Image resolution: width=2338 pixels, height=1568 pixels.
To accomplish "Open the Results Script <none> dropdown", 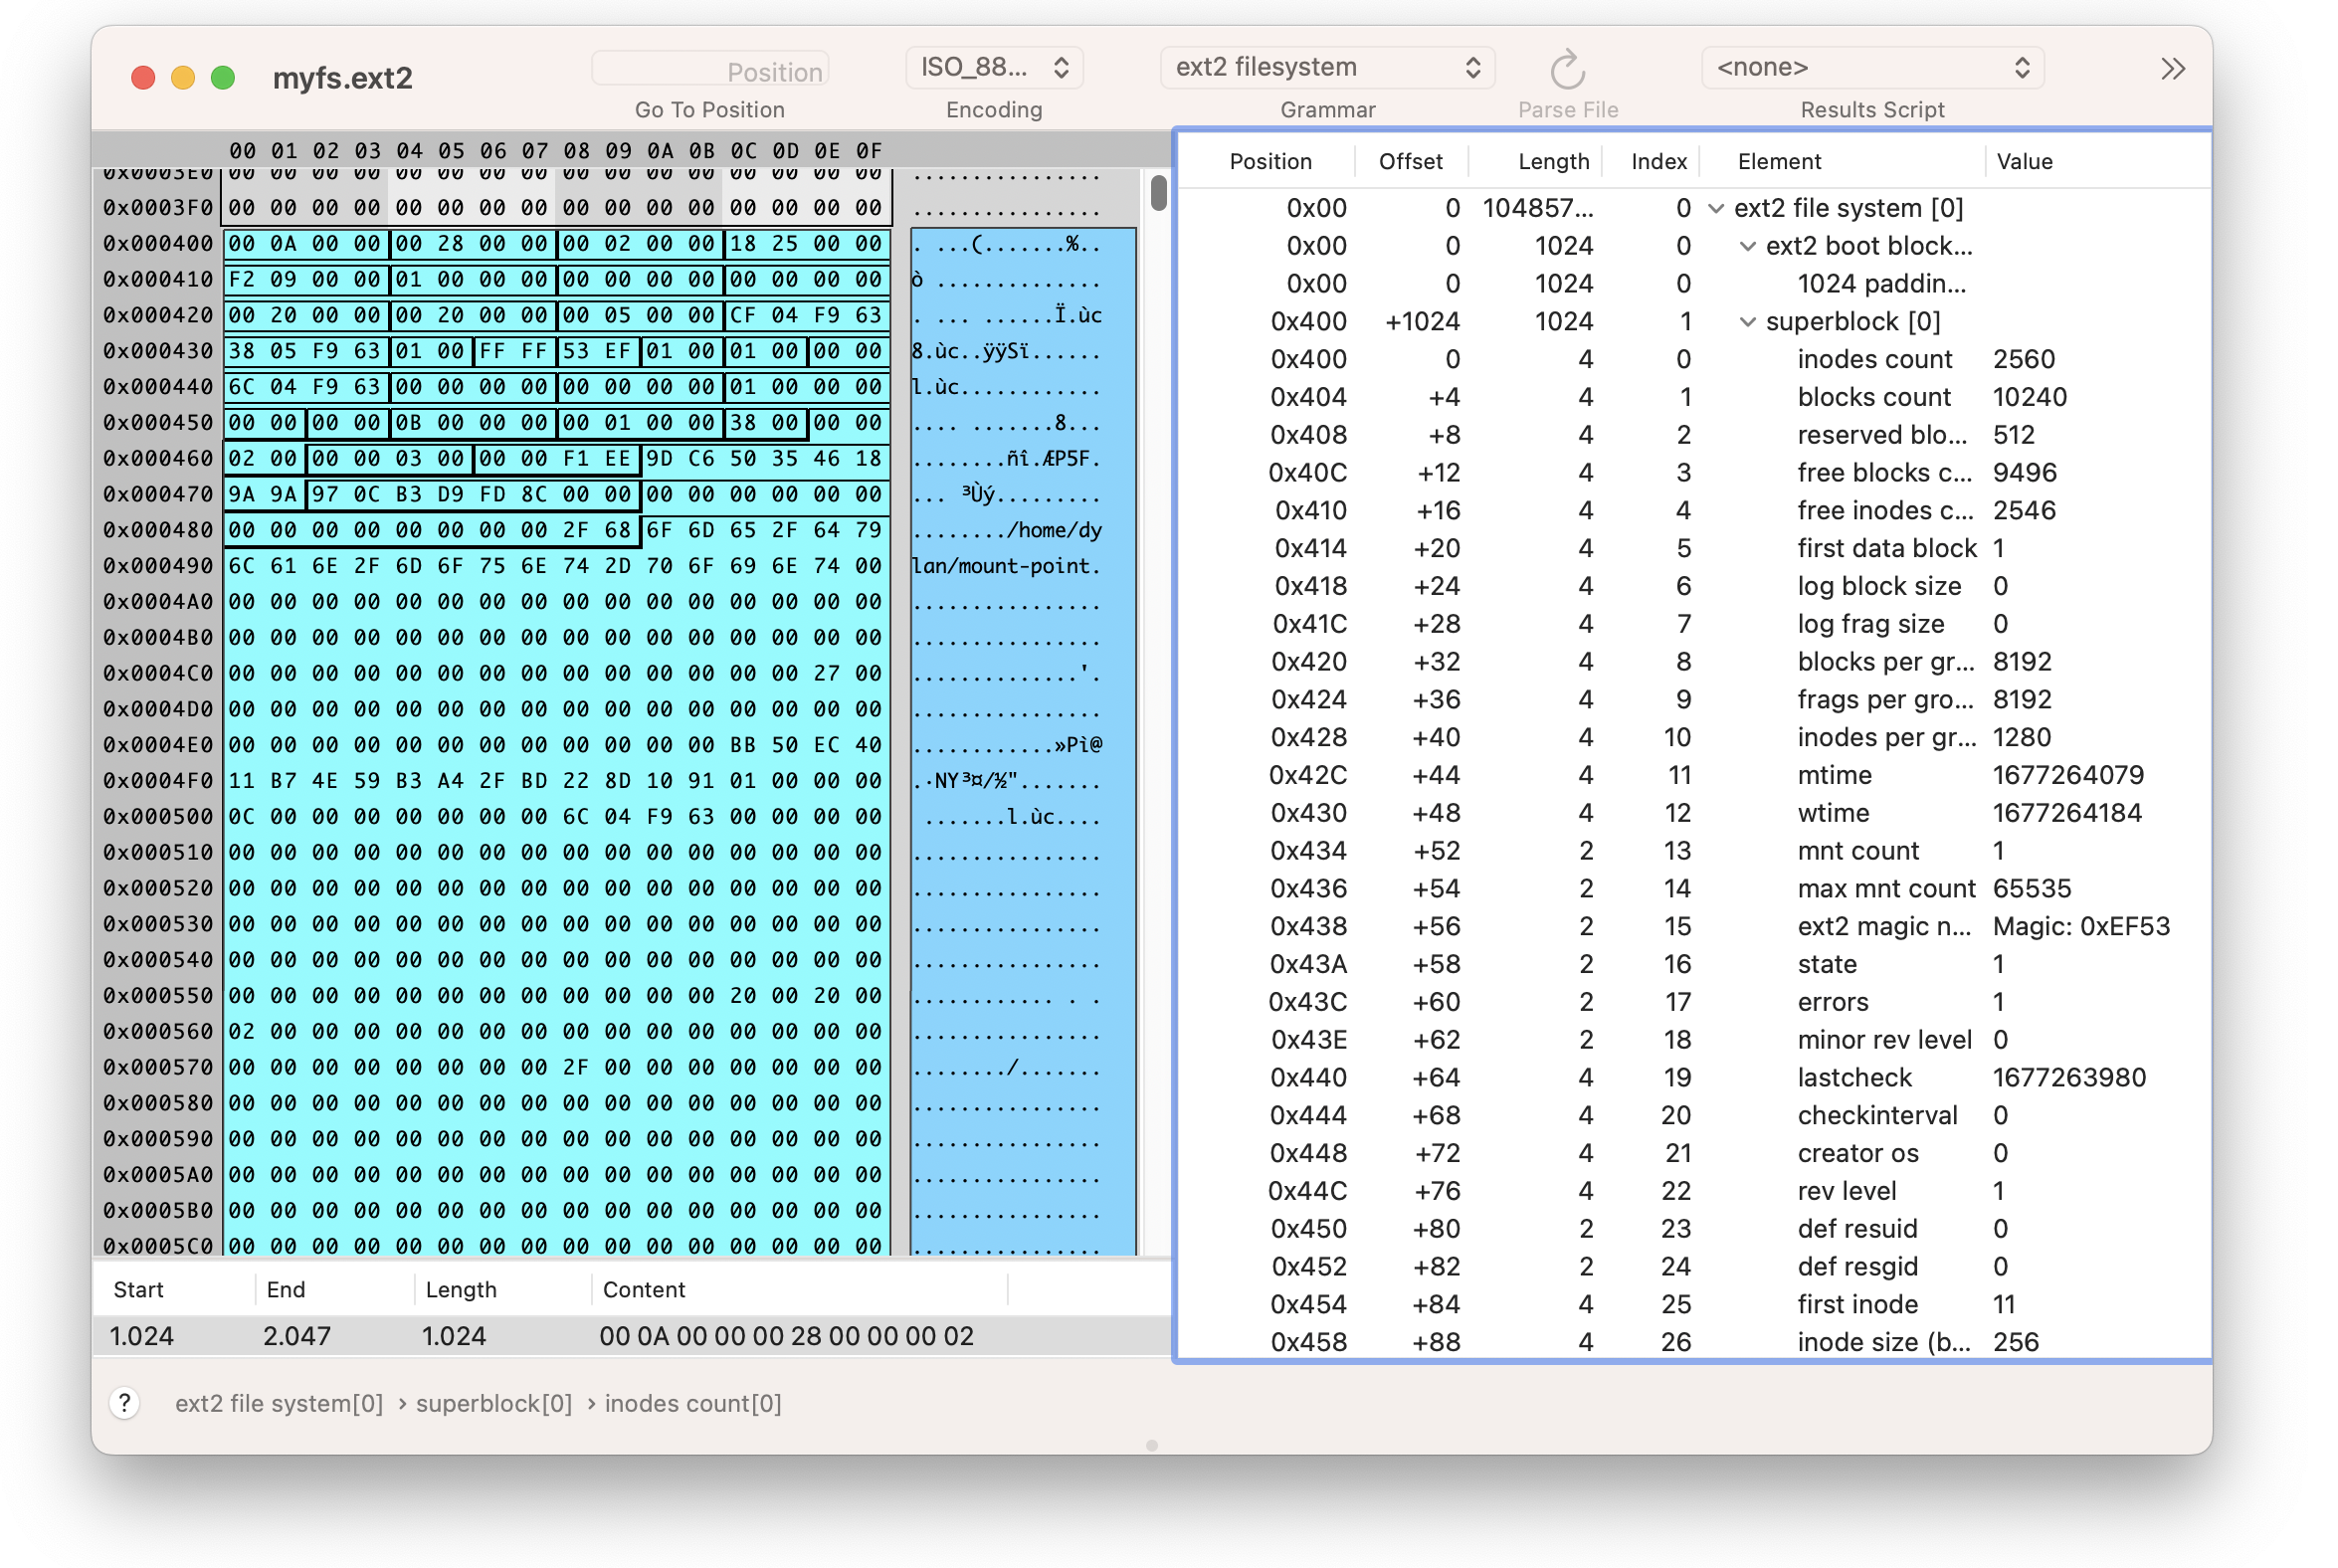I will [x=1872, y=67].
